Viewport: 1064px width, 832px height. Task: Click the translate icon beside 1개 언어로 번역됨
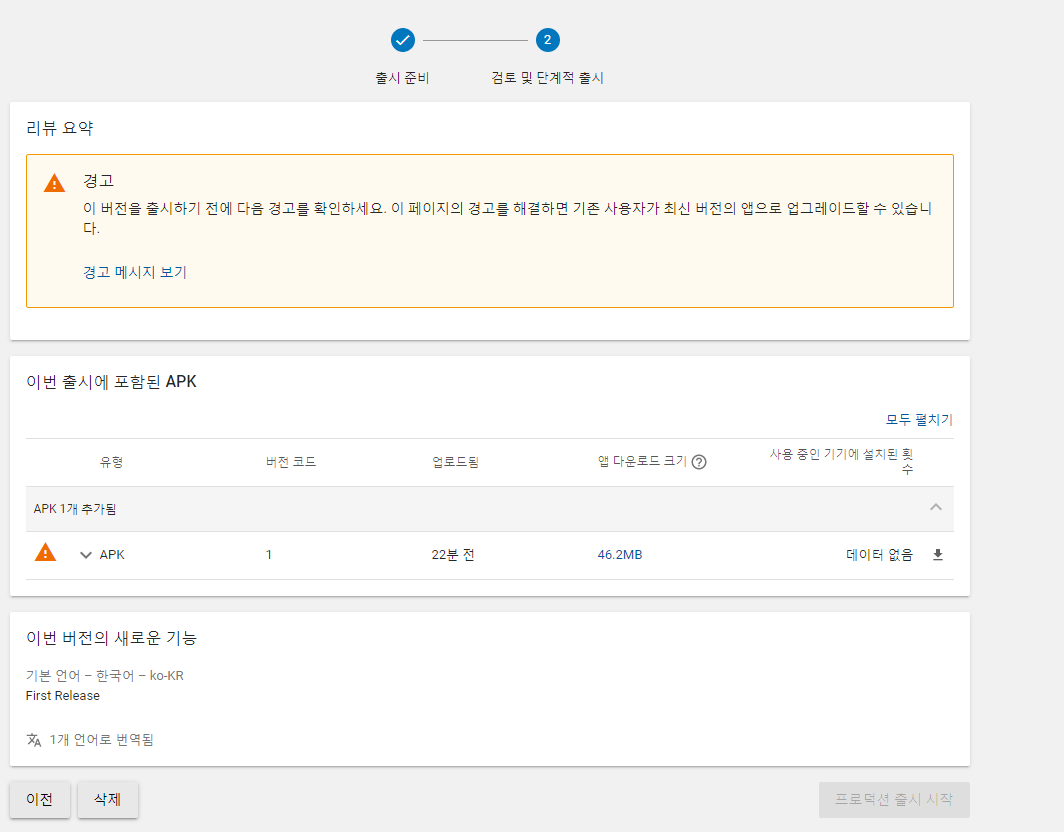(34, 740)
